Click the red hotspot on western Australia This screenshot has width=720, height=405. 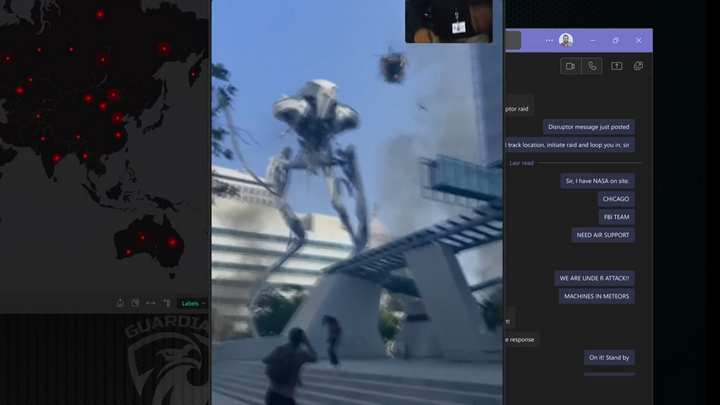pyautogui.click(x=128, y=252)
